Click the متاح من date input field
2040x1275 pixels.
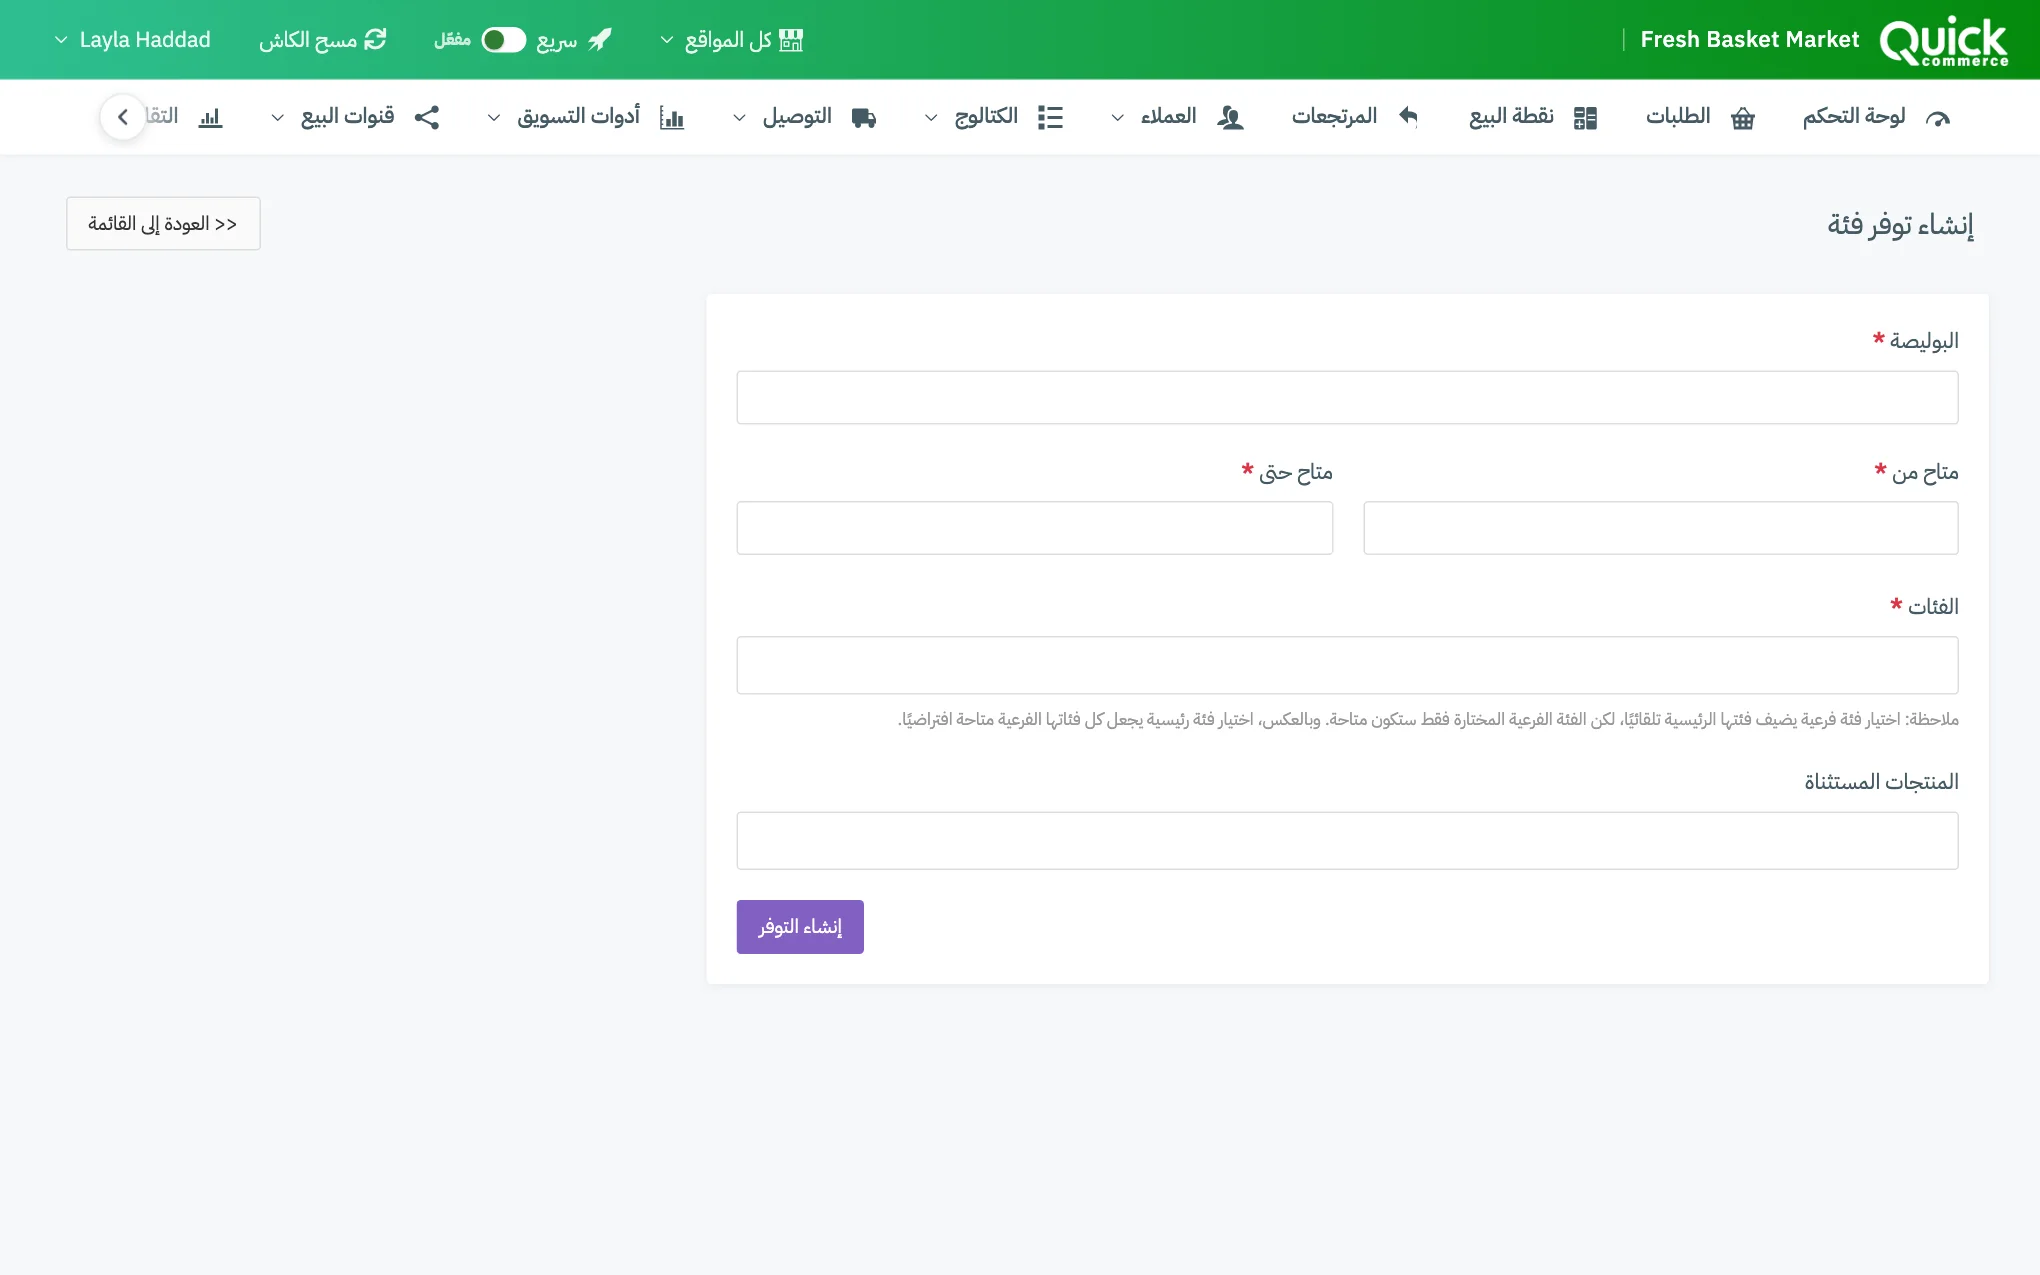(1660, 528)
